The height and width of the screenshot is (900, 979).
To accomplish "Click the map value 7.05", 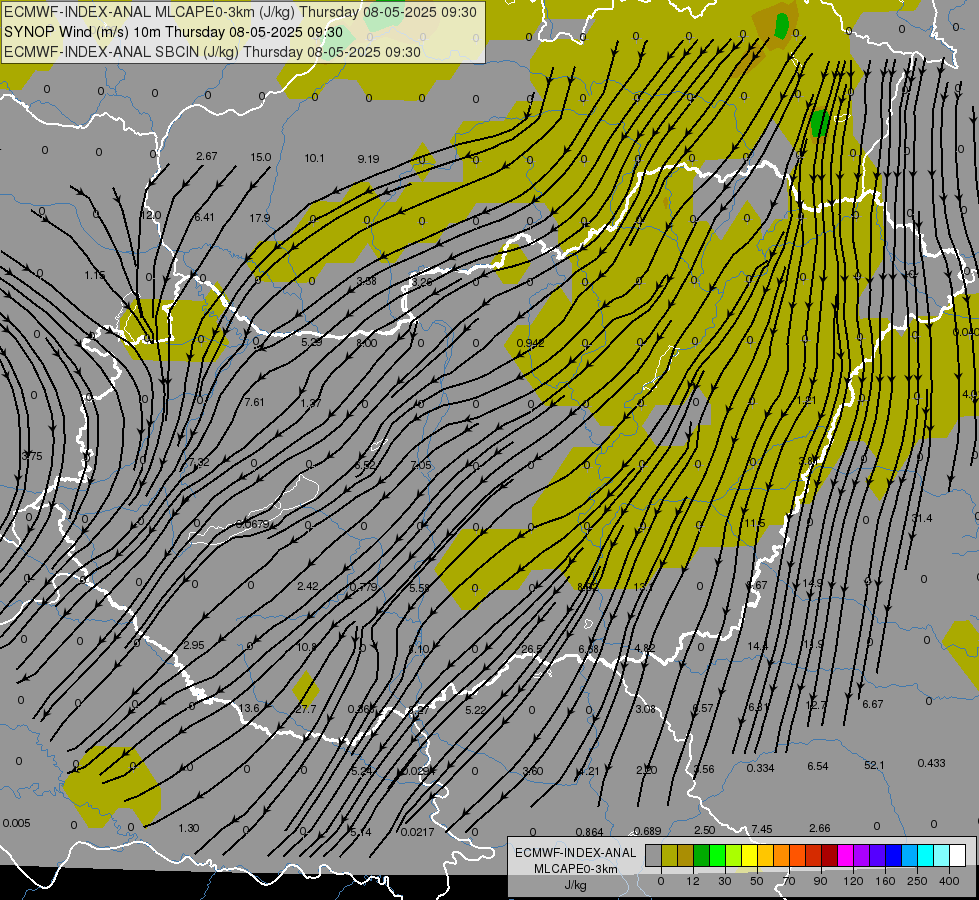I will [x=421, y=465].
